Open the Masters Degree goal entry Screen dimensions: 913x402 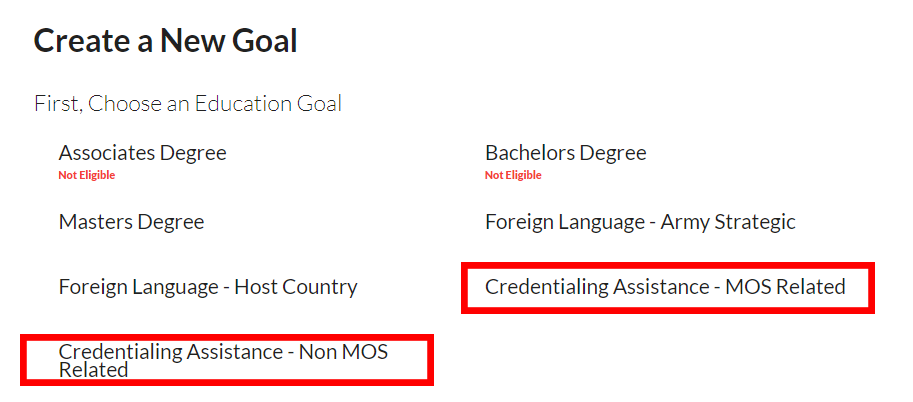131,221
